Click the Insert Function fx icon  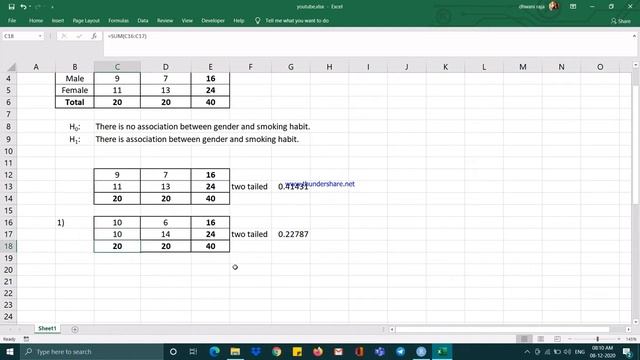tap(94, 36)
